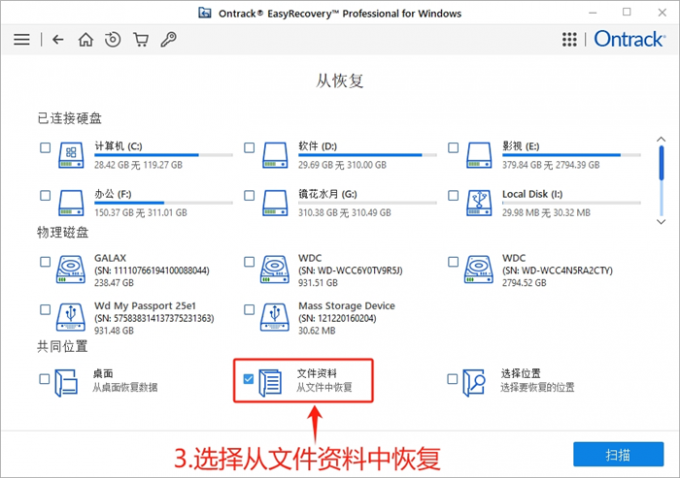Viewport: 680px width, 478px height.
Task: Check the 影视 (E:) drive checkbox
Action: [453, 147]
